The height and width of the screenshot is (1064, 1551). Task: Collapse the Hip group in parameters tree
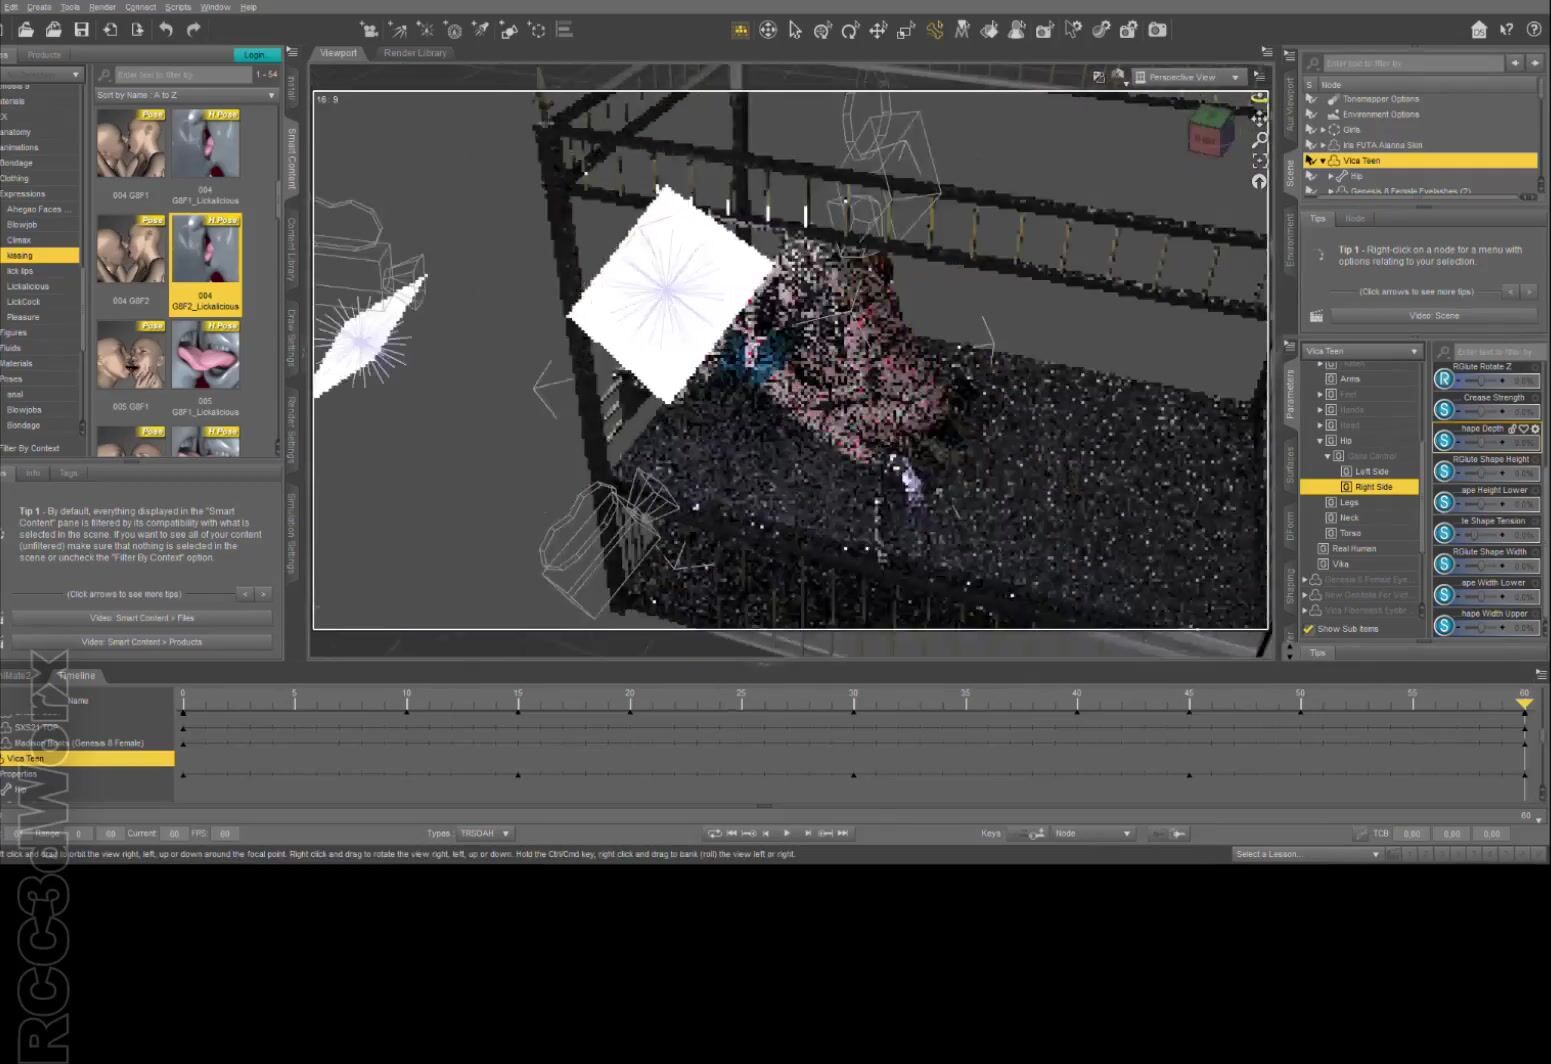click(x=1320, y=441)
